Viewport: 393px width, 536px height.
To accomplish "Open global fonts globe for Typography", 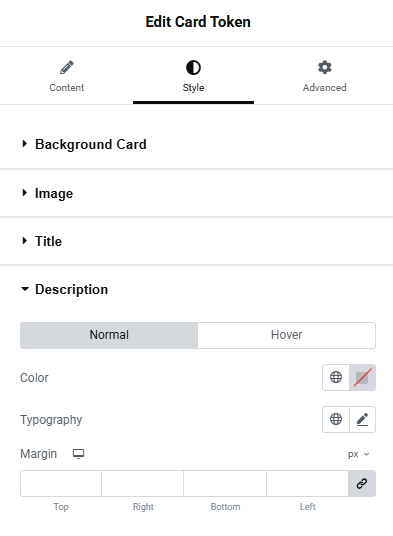I will click(336, 419).
